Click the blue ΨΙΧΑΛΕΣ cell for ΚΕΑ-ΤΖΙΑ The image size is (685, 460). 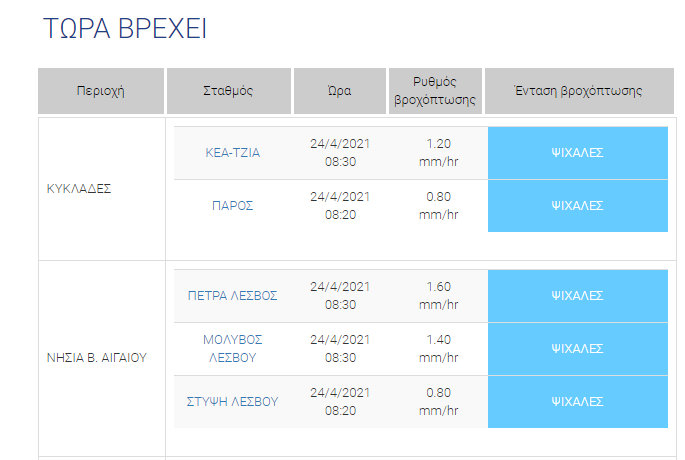[577, 153]
